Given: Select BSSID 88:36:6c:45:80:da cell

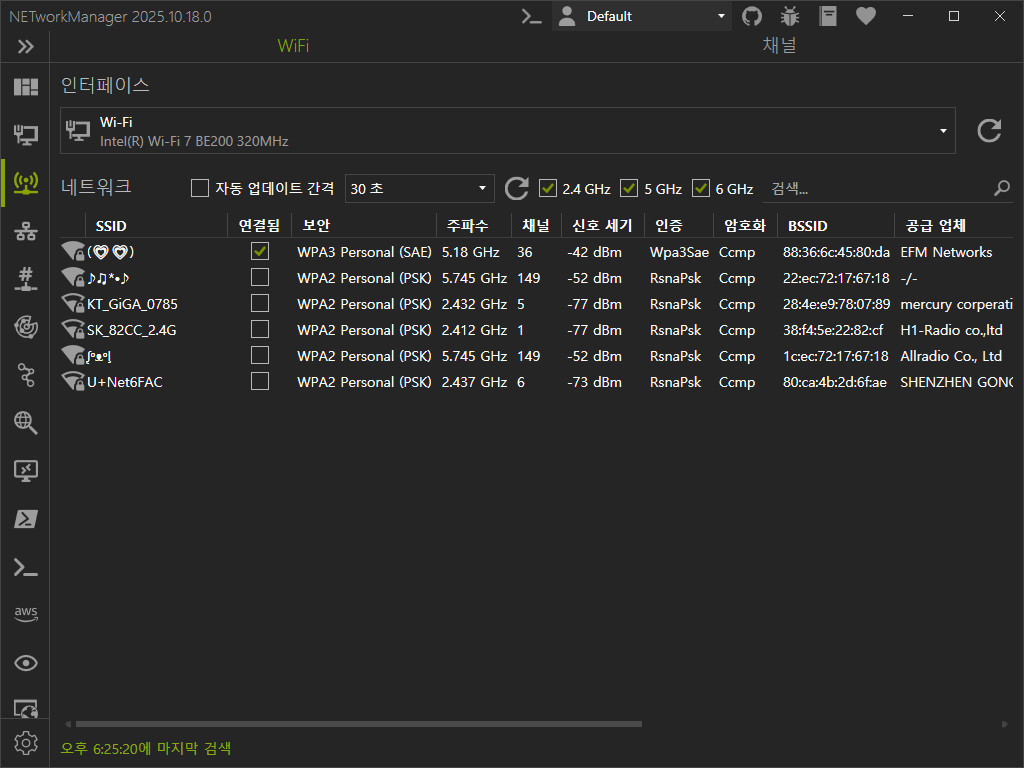Looking at the screenshot, I should coord(836,252).
